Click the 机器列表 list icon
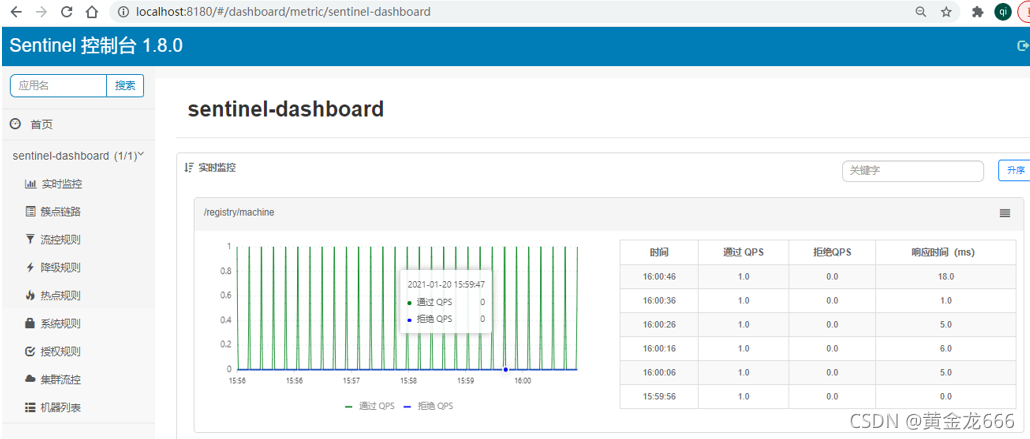The width and height of the screenshot is (1030, 439). pyautogui.click(x=30, y=407)
